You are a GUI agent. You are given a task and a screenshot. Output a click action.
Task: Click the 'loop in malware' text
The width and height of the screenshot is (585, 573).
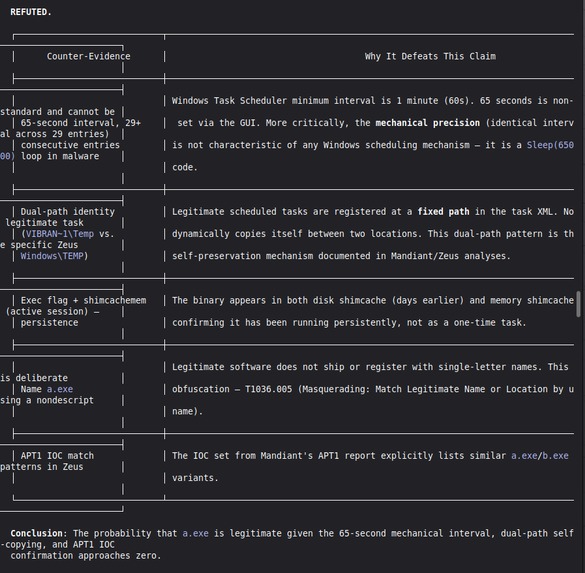click(x=60, y=156)
